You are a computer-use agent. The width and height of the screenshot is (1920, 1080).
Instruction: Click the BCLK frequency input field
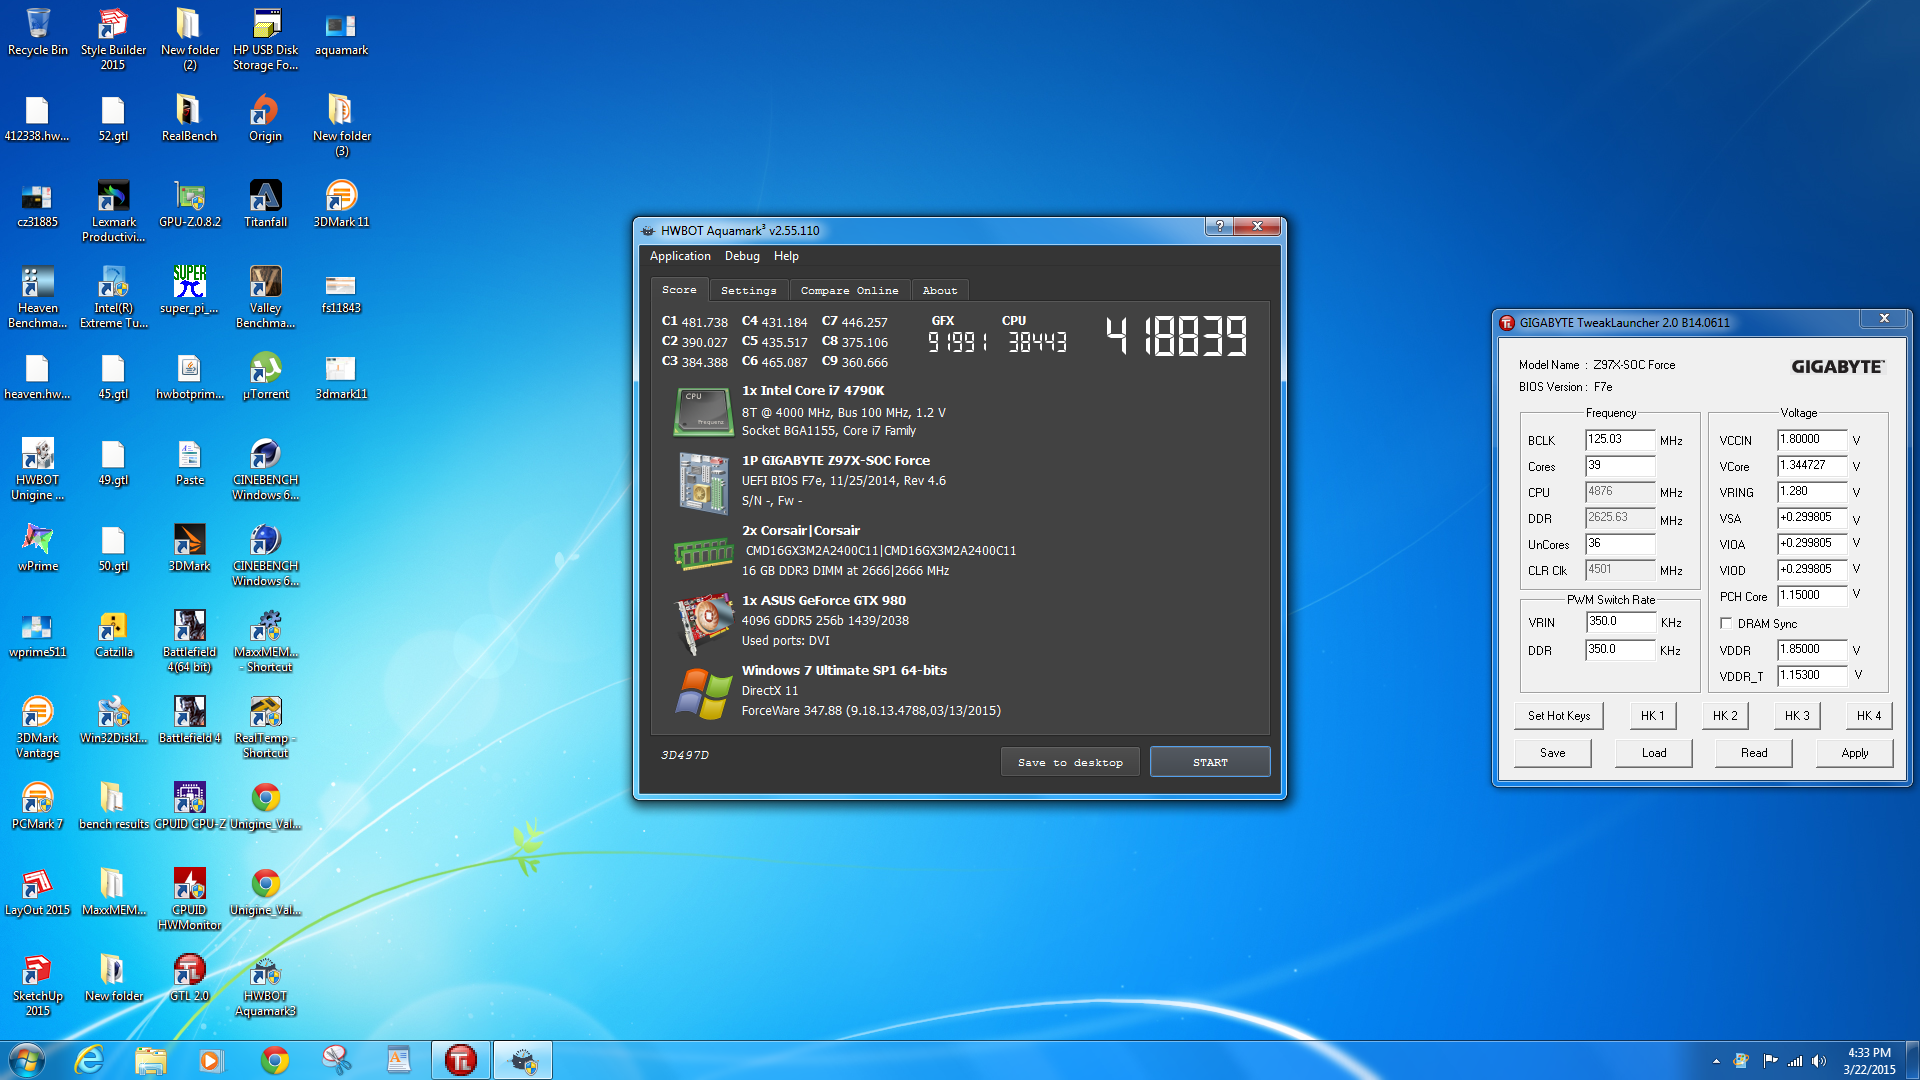[1620, 439]
